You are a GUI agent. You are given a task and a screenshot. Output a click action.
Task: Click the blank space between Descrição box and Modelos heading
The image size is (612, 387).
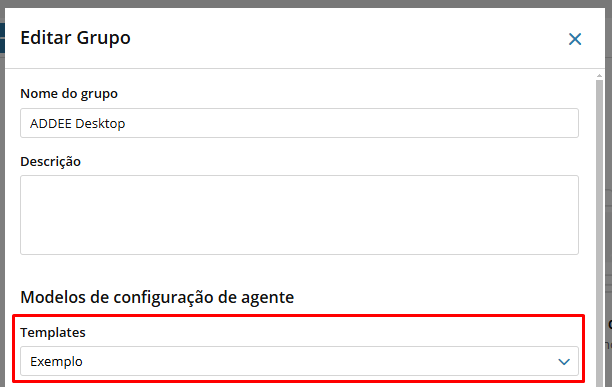pyautogui.click(x=299, y=272)
